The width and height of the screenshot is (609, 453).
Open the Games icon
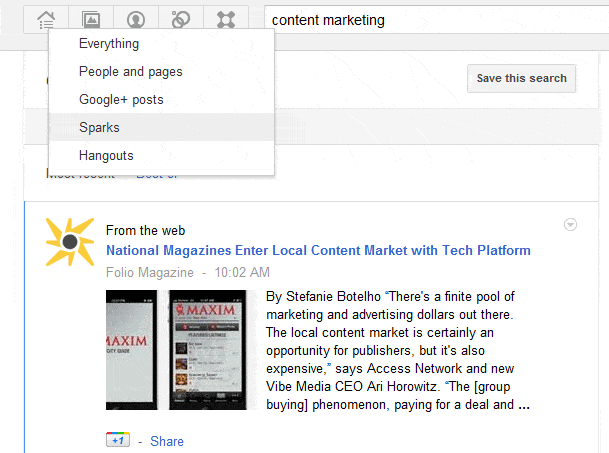[x=226, y=19]
